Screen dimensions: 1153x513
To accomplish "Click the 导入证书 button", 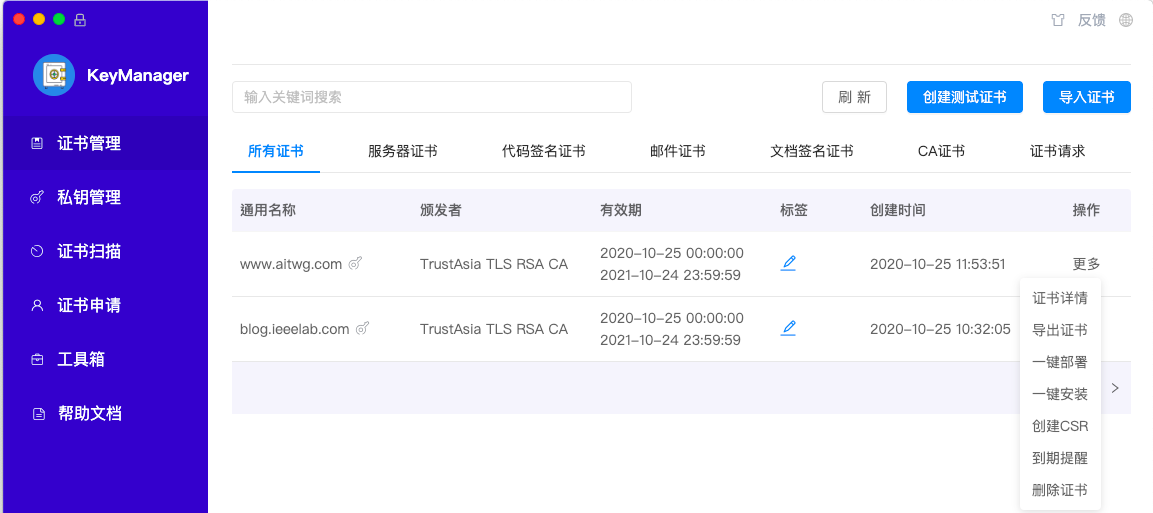I will [x=1086, y=97].
